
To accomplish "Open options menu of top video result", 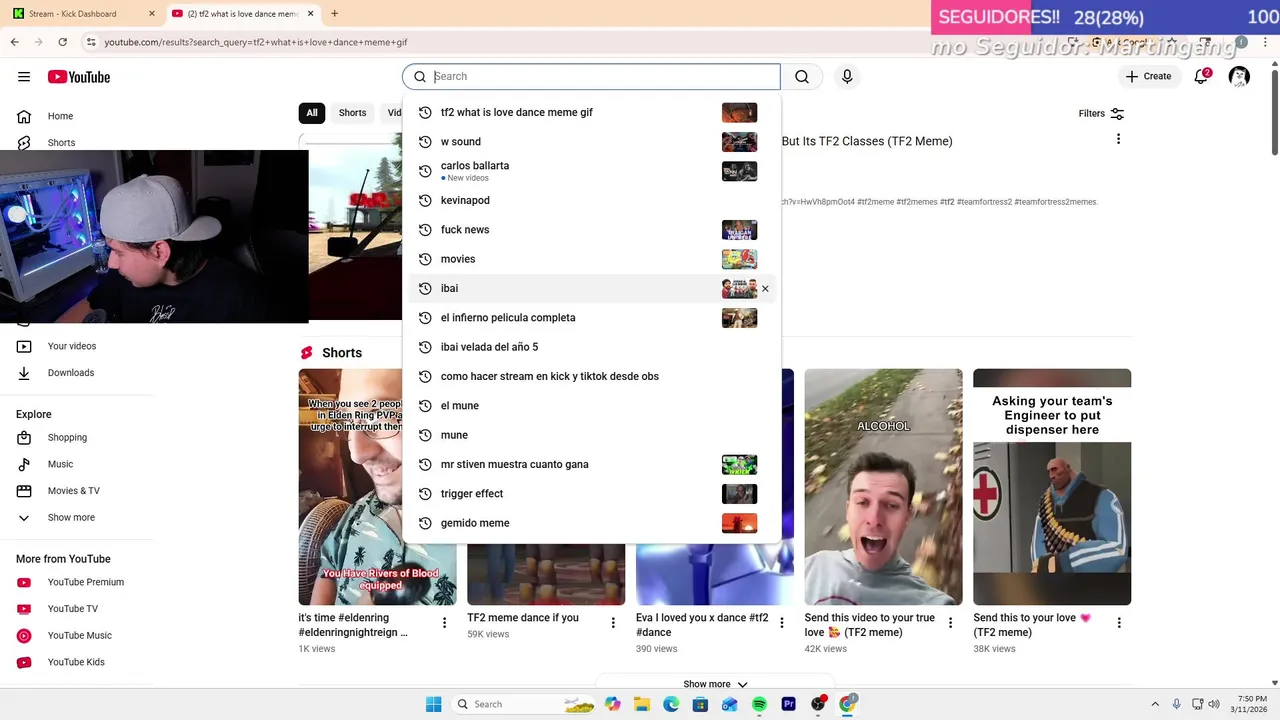I will coord(1118,139).
